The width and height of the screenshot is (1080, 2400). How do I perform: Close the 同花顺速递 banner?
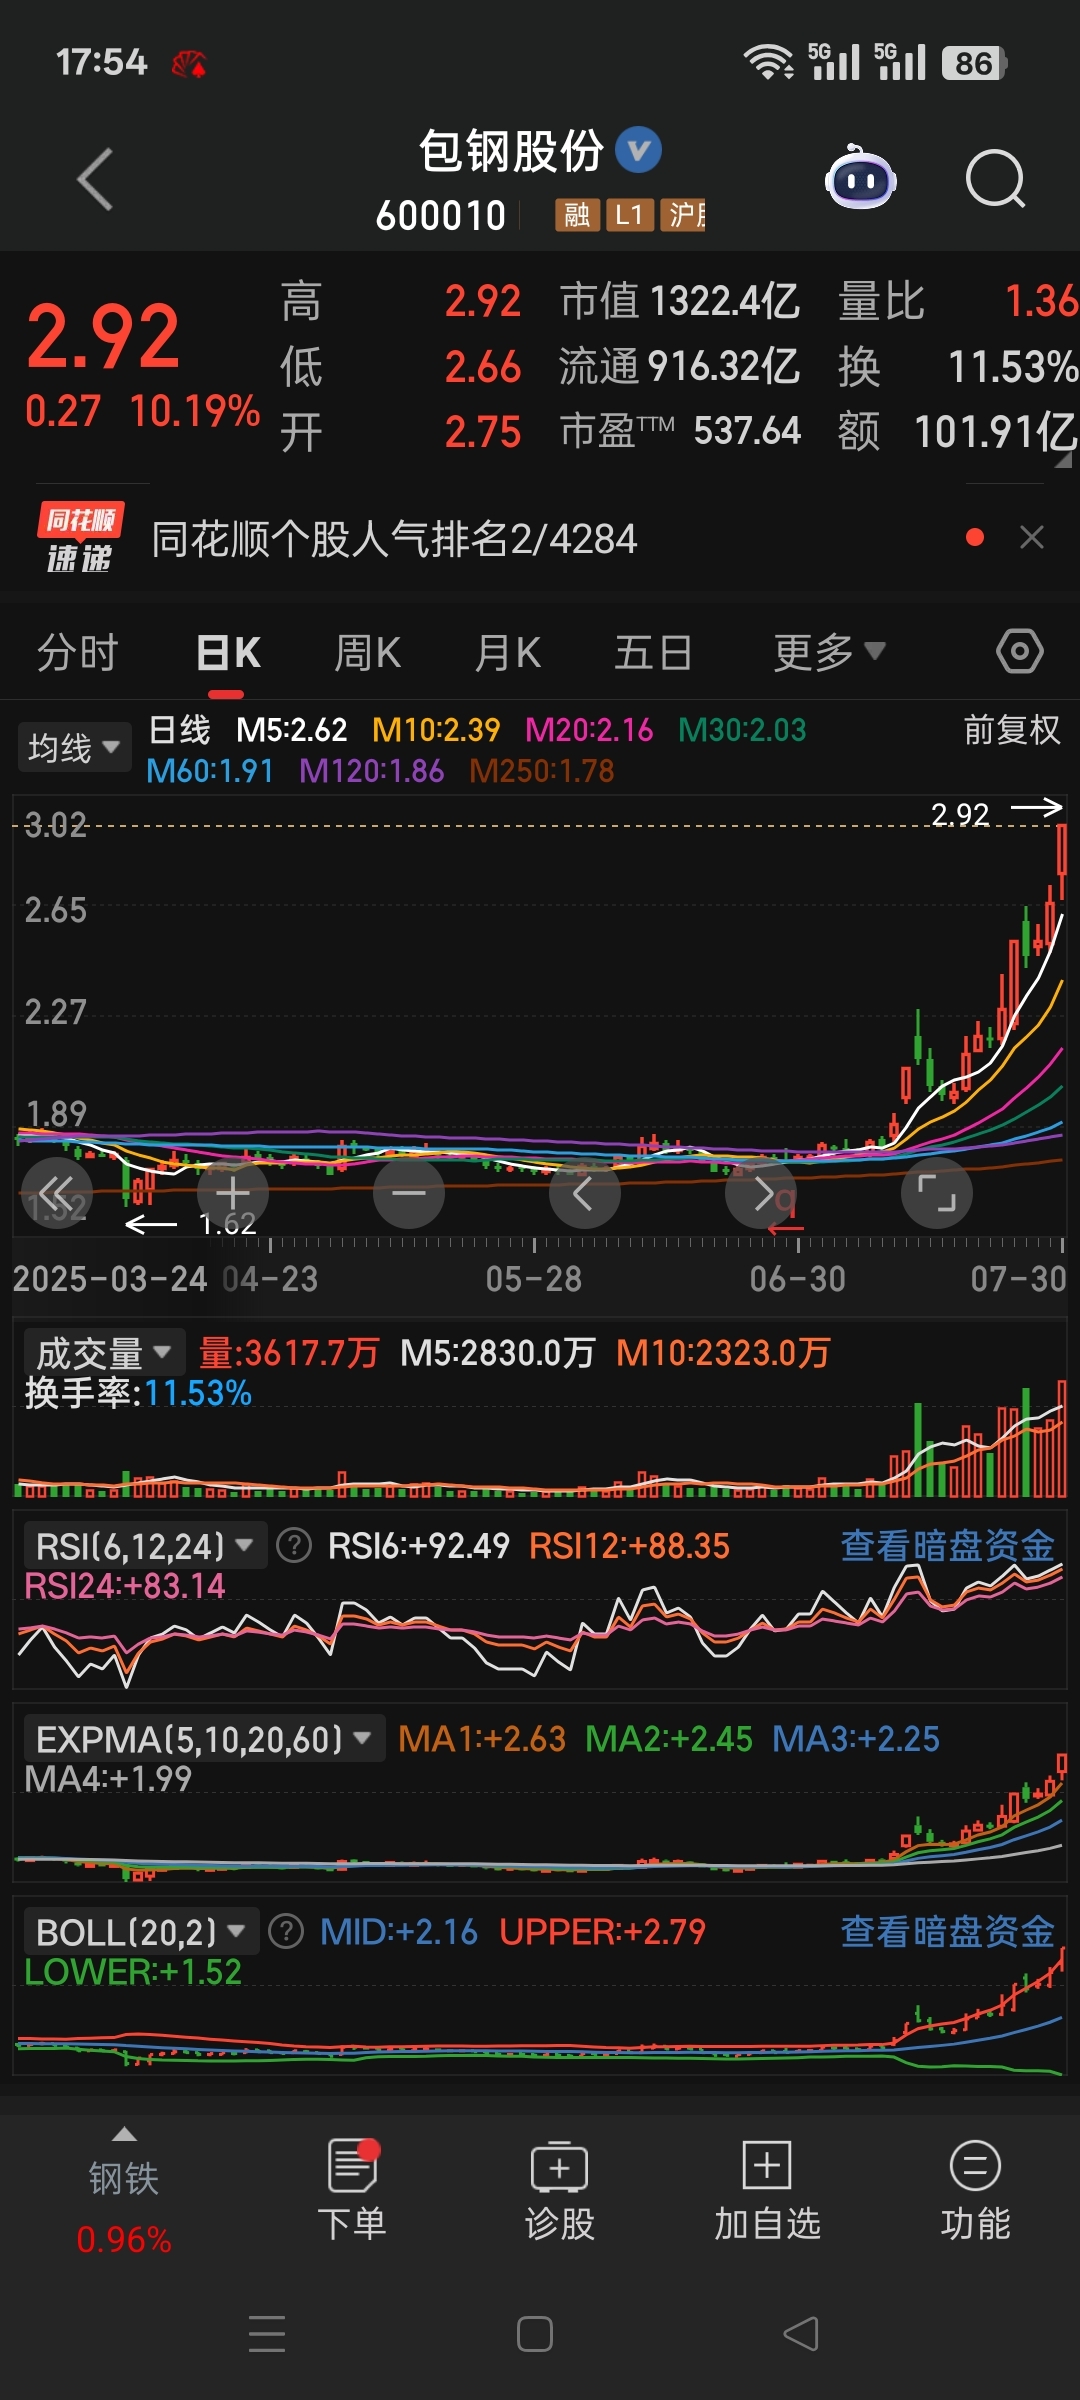pos(1032,538)
